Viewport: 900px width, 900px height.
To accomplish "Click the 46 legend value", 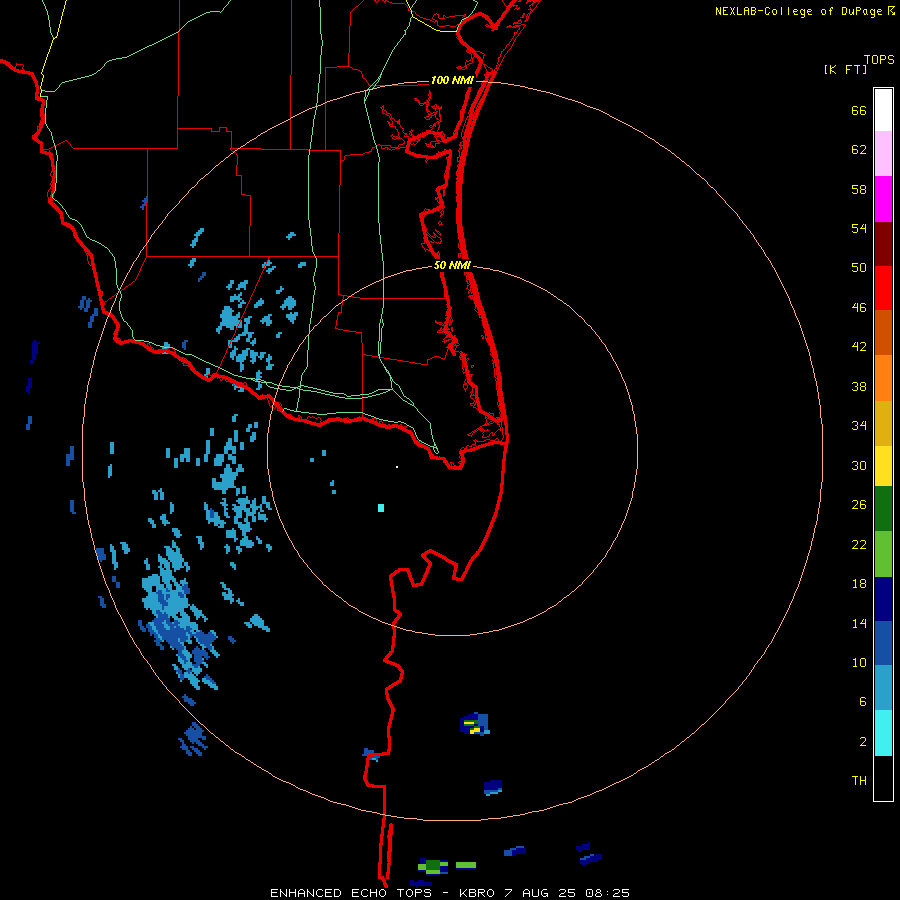I will point(859,307).
